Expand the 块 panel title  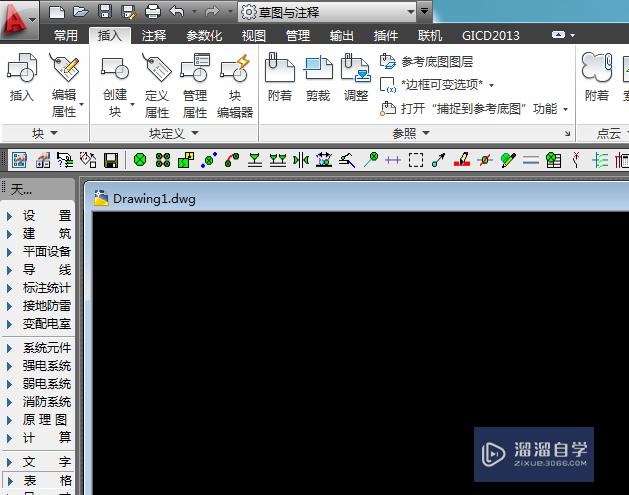coord(45,133)
